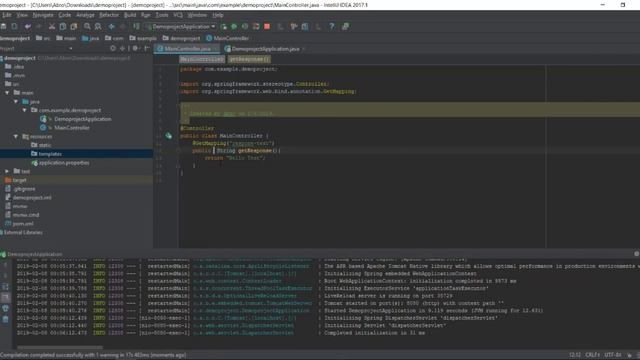Click the Paste toolbar icon
Viewport: 640px width, 360px height.
click(x=74, y=27)
